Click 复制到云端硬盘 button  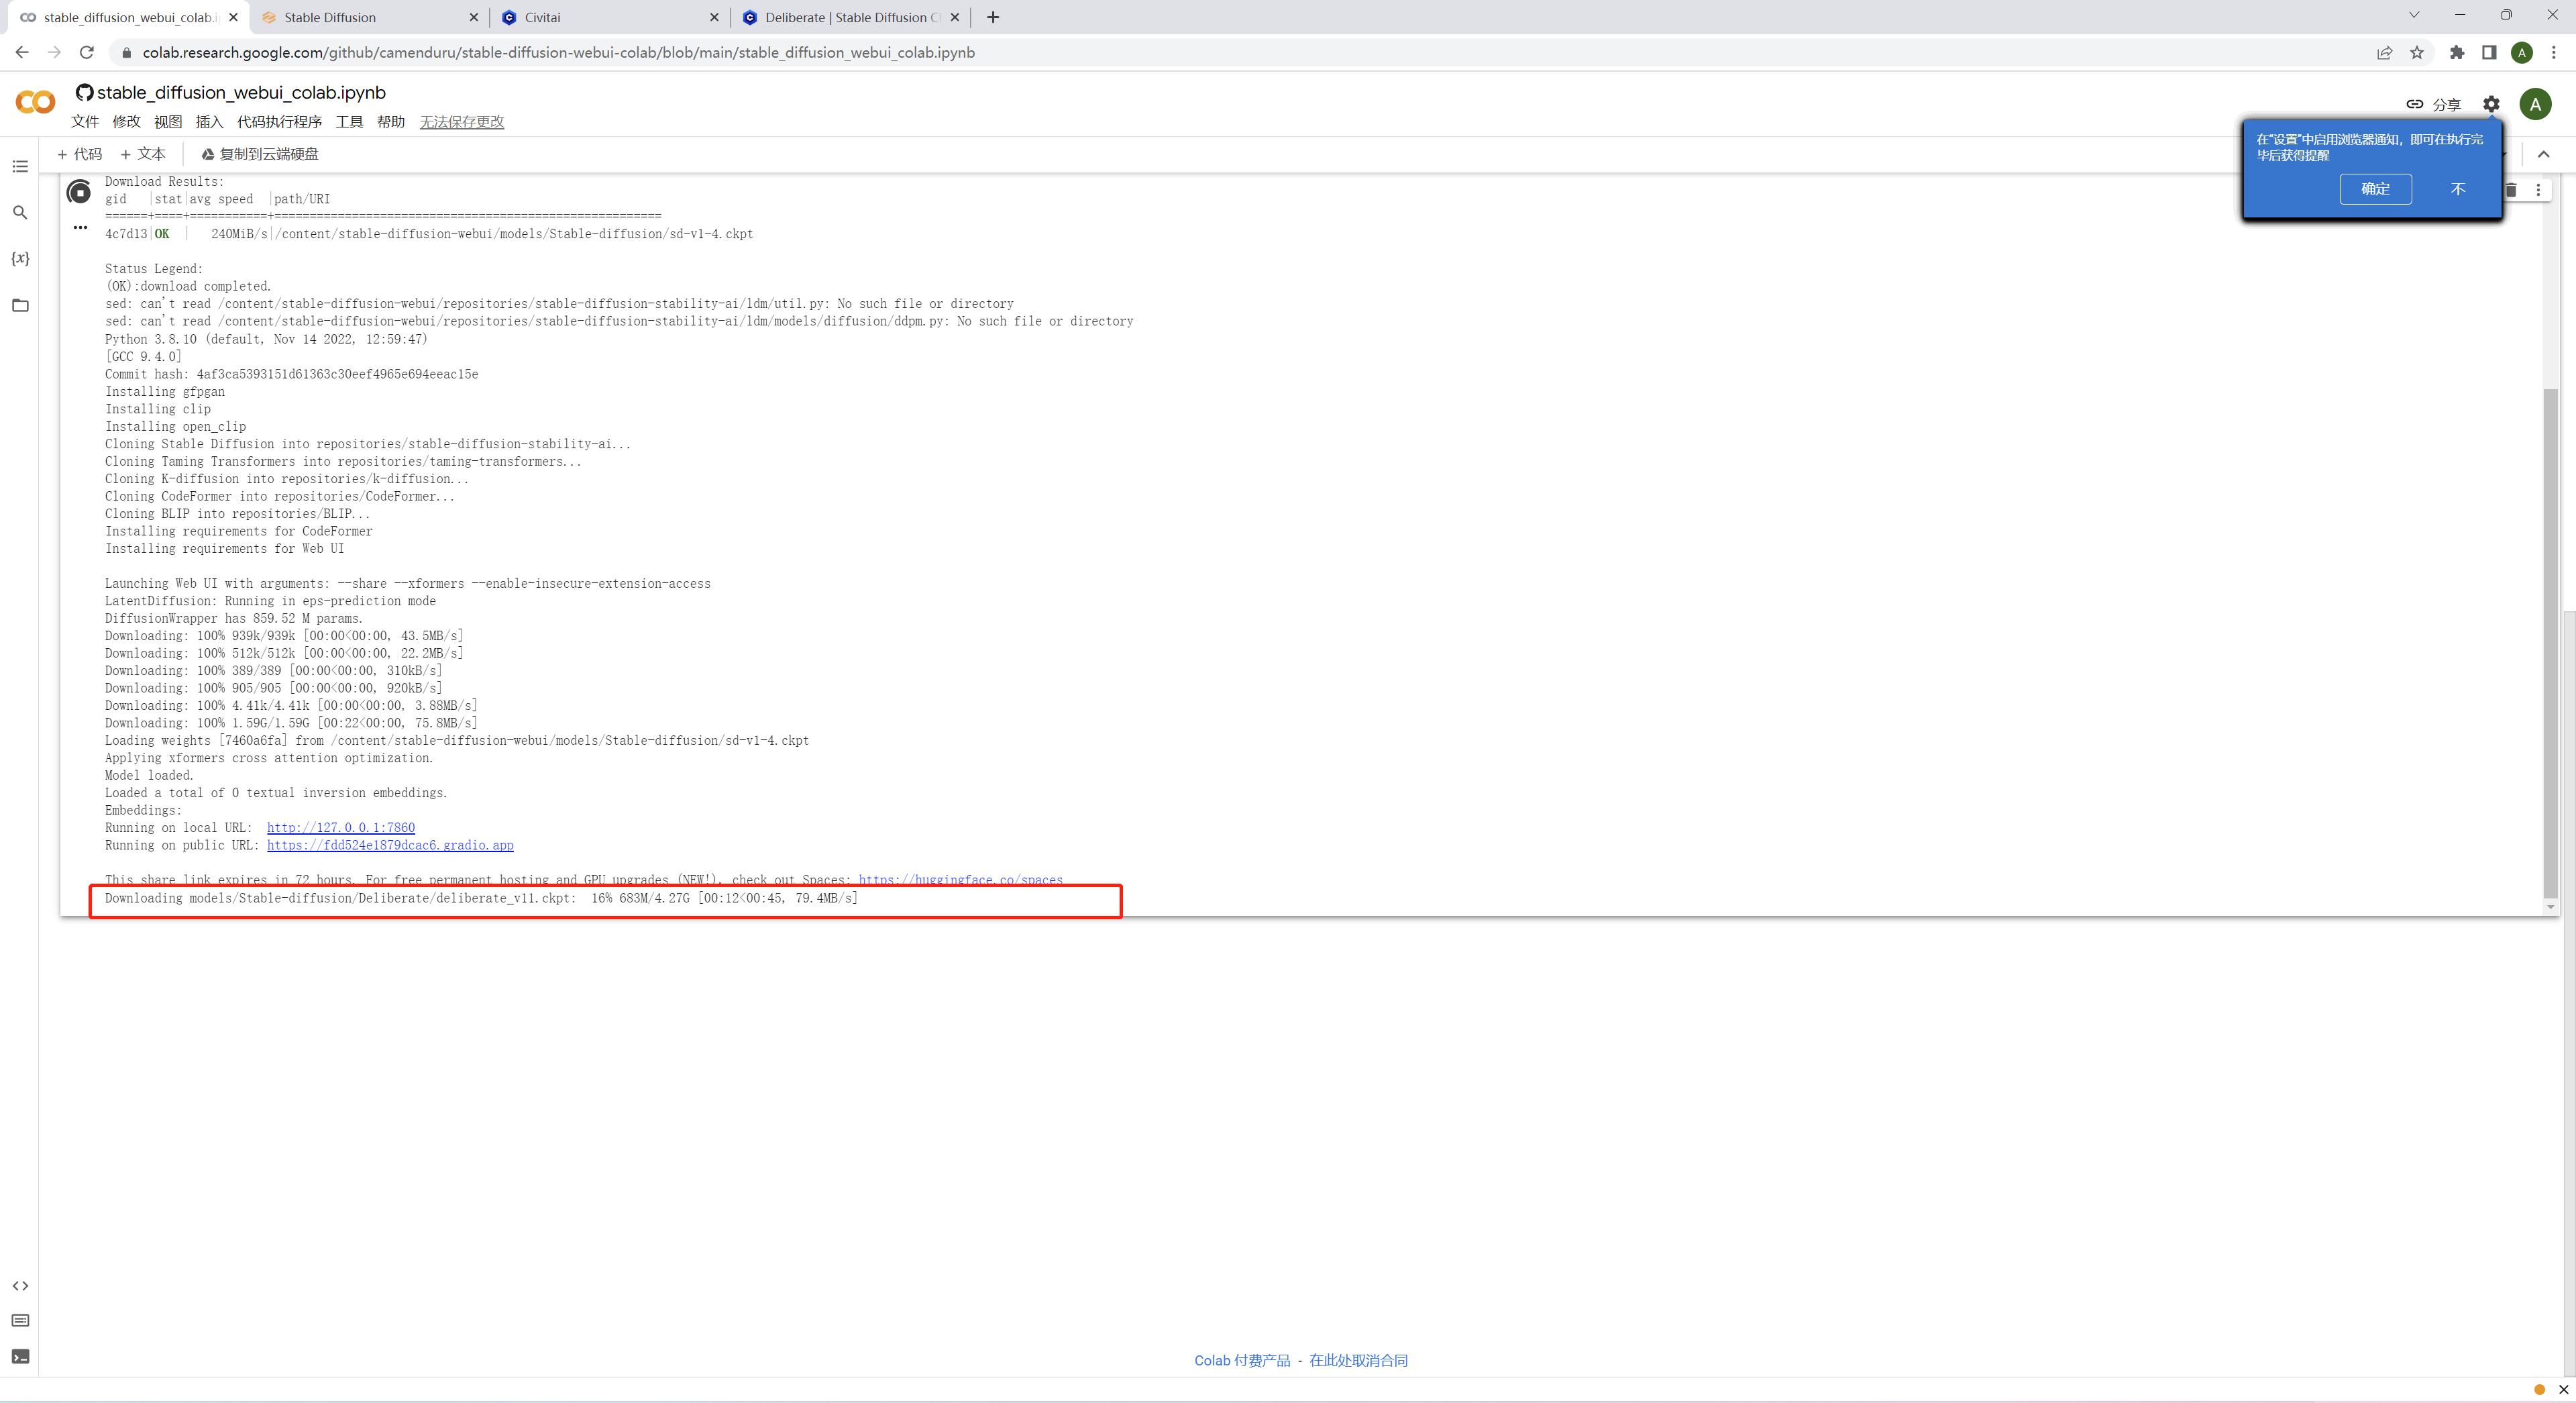(260, 154)
